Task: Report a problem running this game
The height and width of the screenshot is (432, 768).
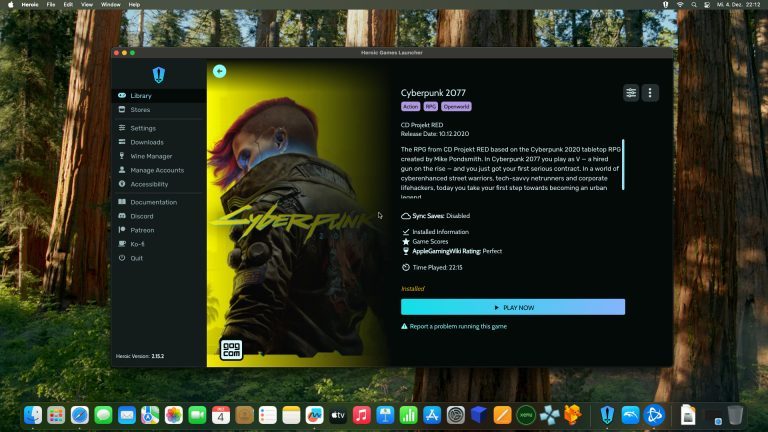Action: tap(454, 326)
